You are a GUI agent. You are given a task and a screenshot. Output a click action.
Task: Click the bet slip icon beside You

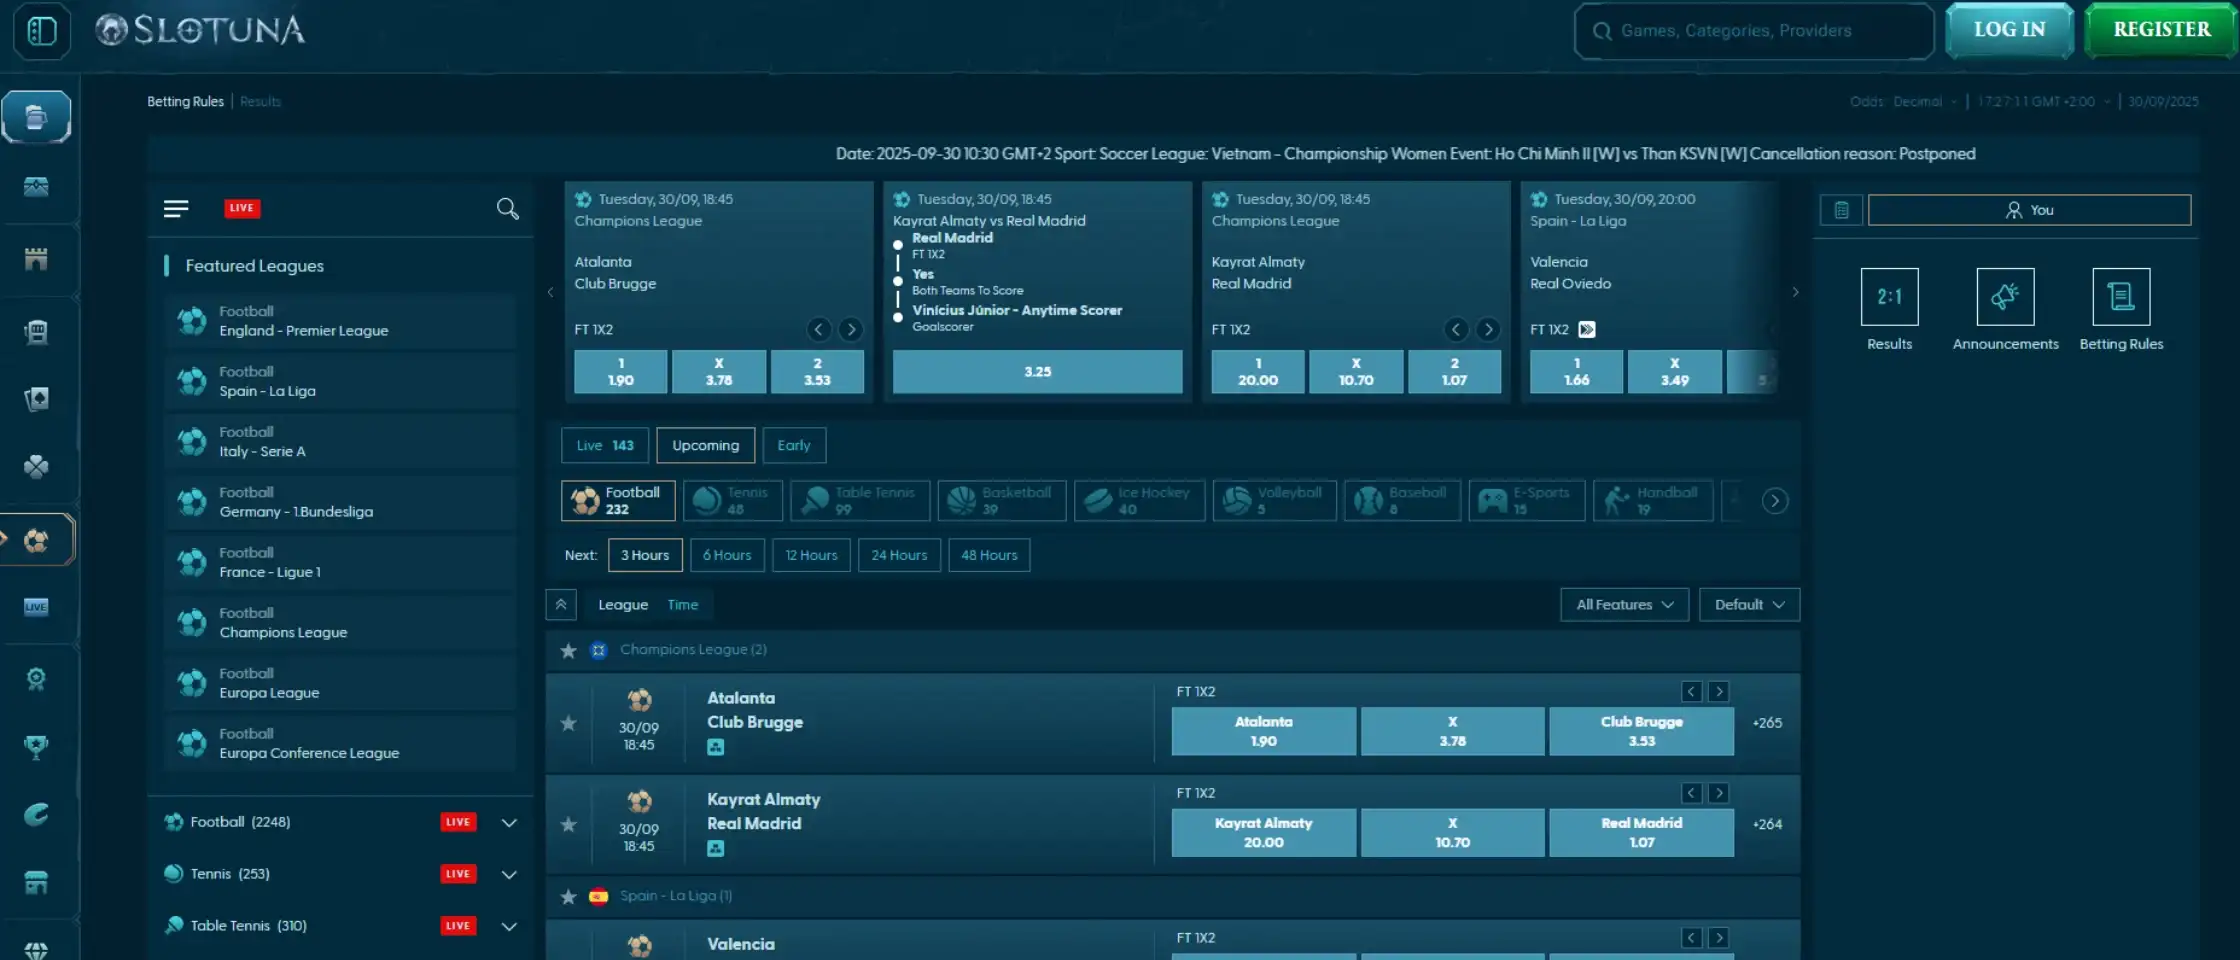pos(1841,210)
